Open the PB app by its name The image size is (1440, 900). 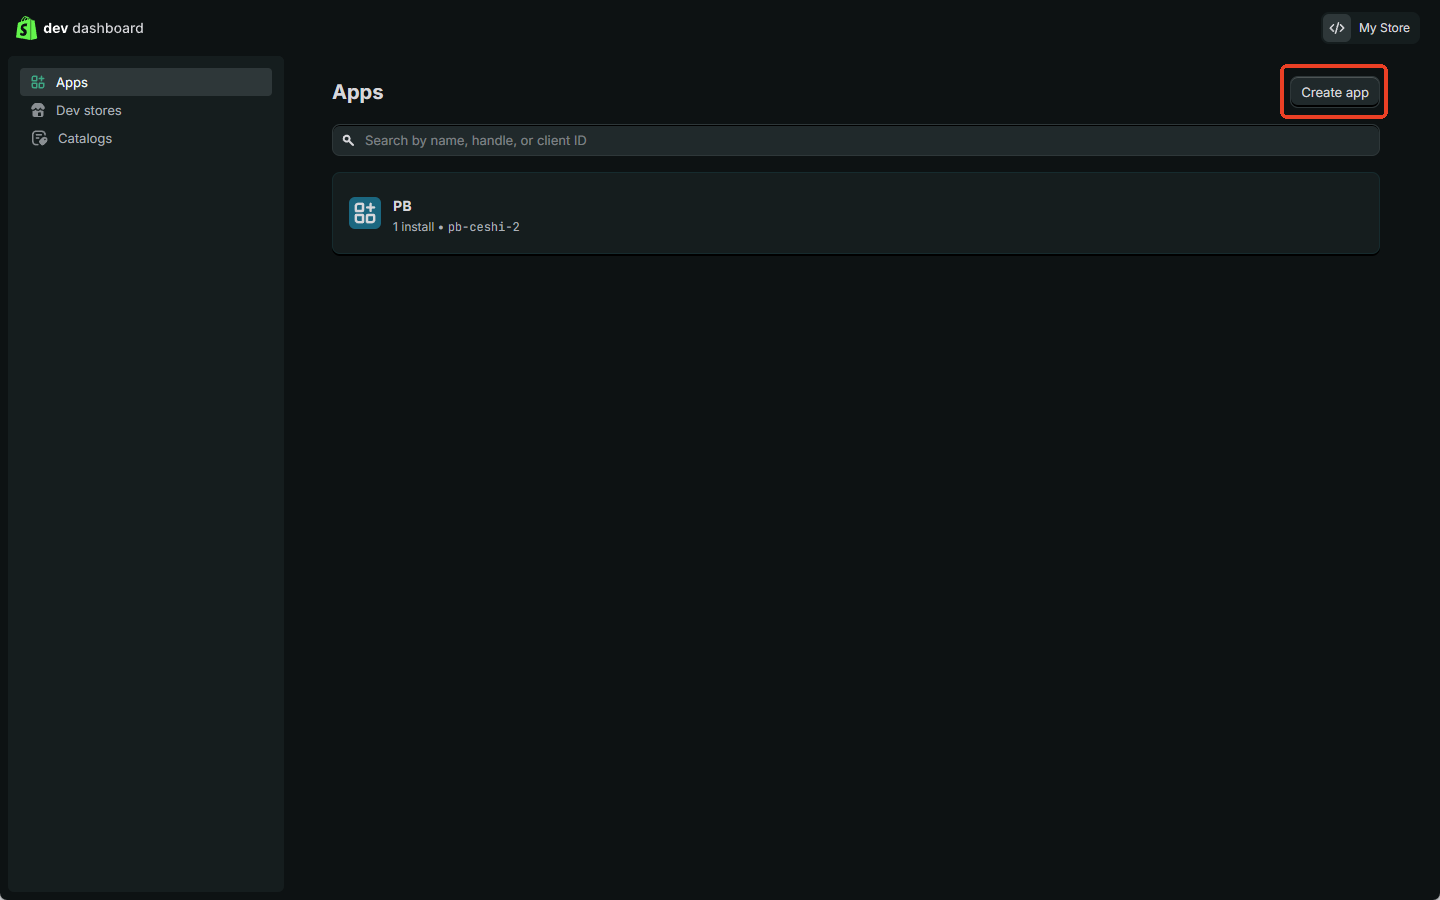click(x=402, y=206)
